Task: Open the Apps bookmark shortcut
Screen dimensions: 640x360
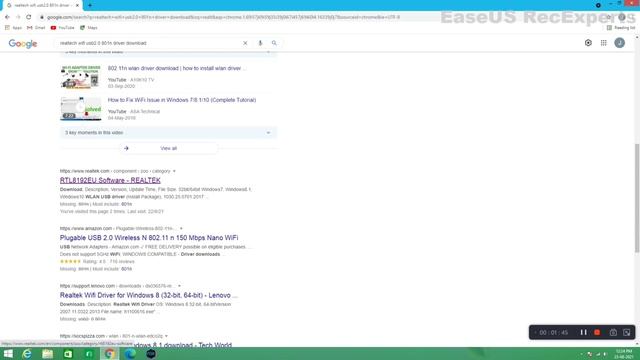Action: [13, 28]
